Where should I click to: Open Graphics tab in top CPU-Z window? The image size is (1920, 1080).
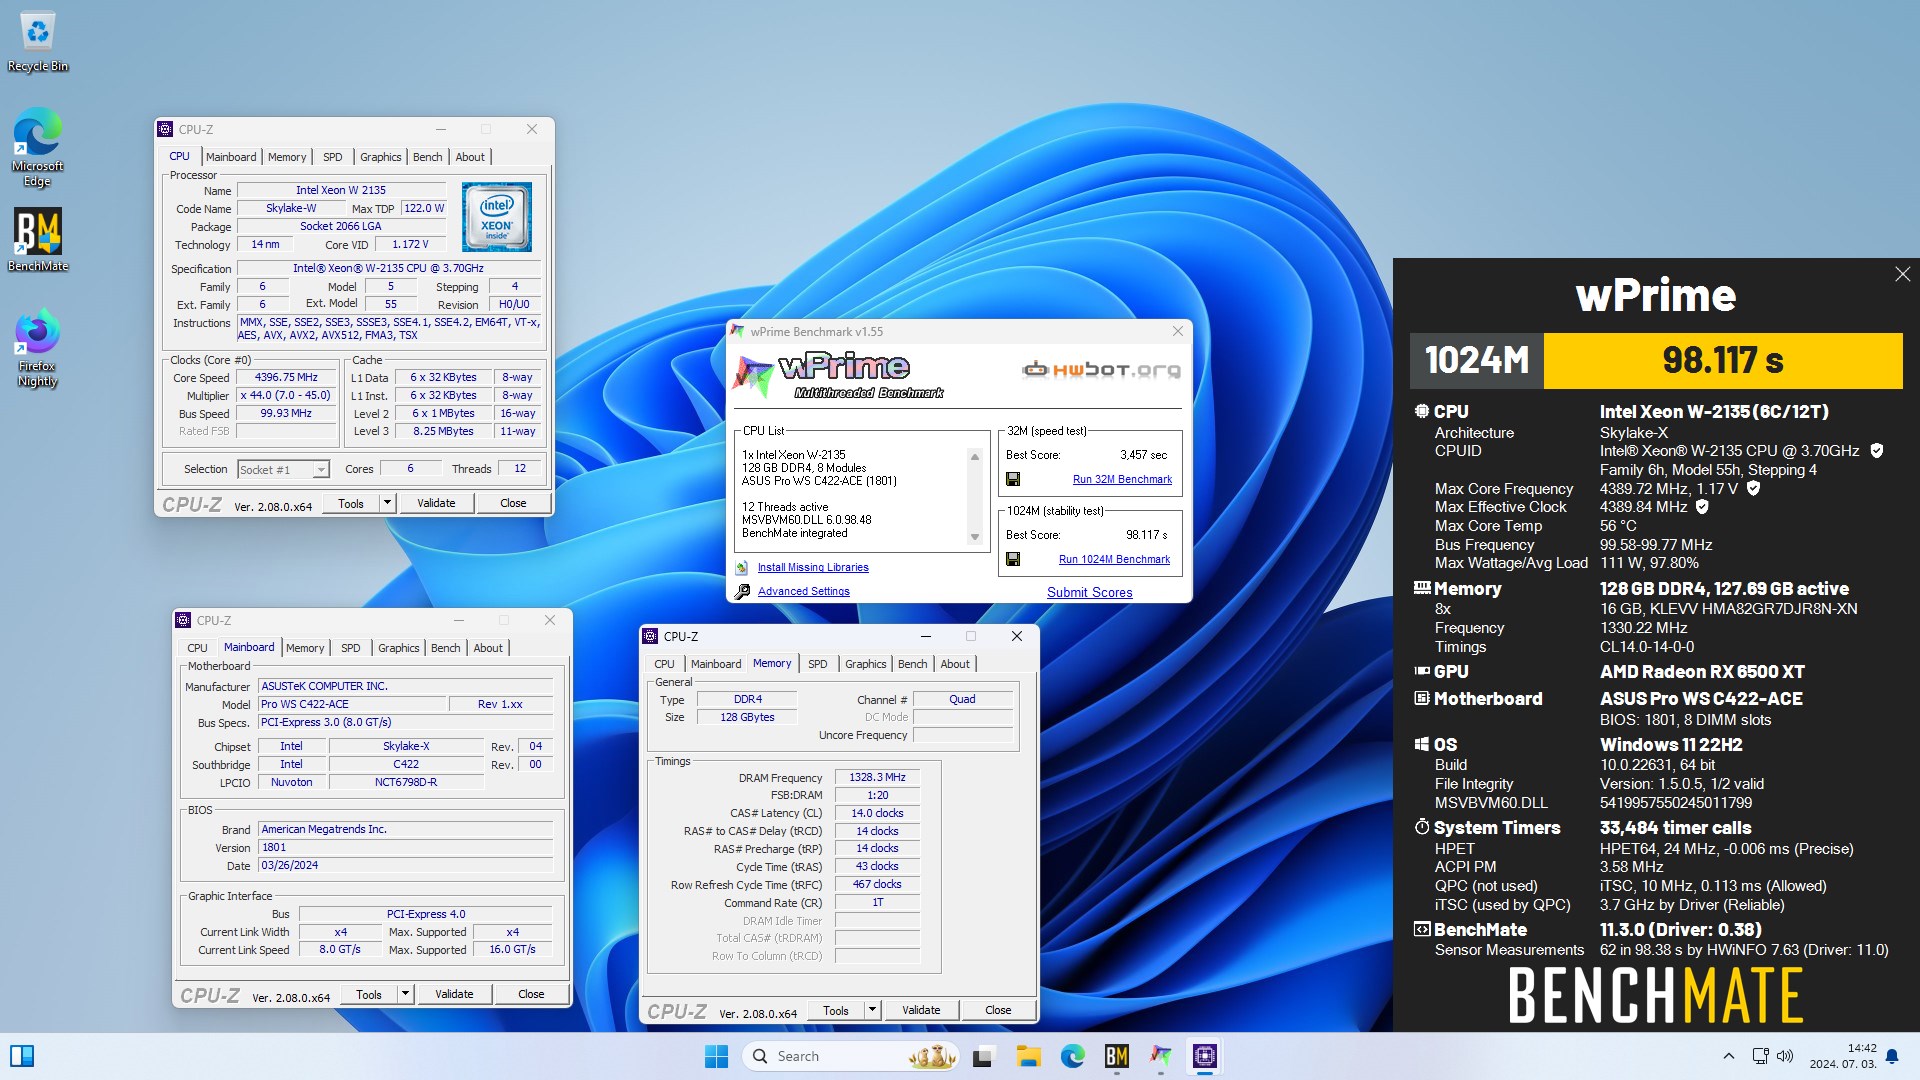tap(381, 157)
